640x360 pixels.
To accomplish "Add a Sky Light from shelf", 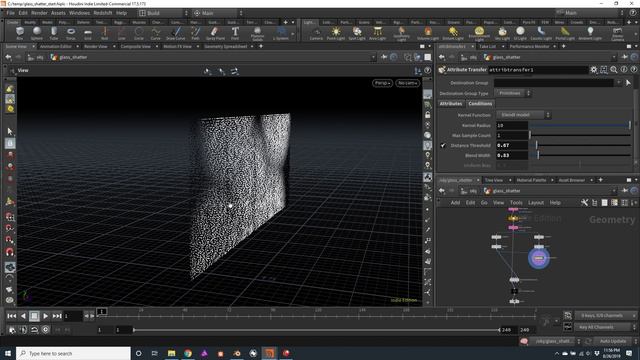I will (x=502, y=33).
